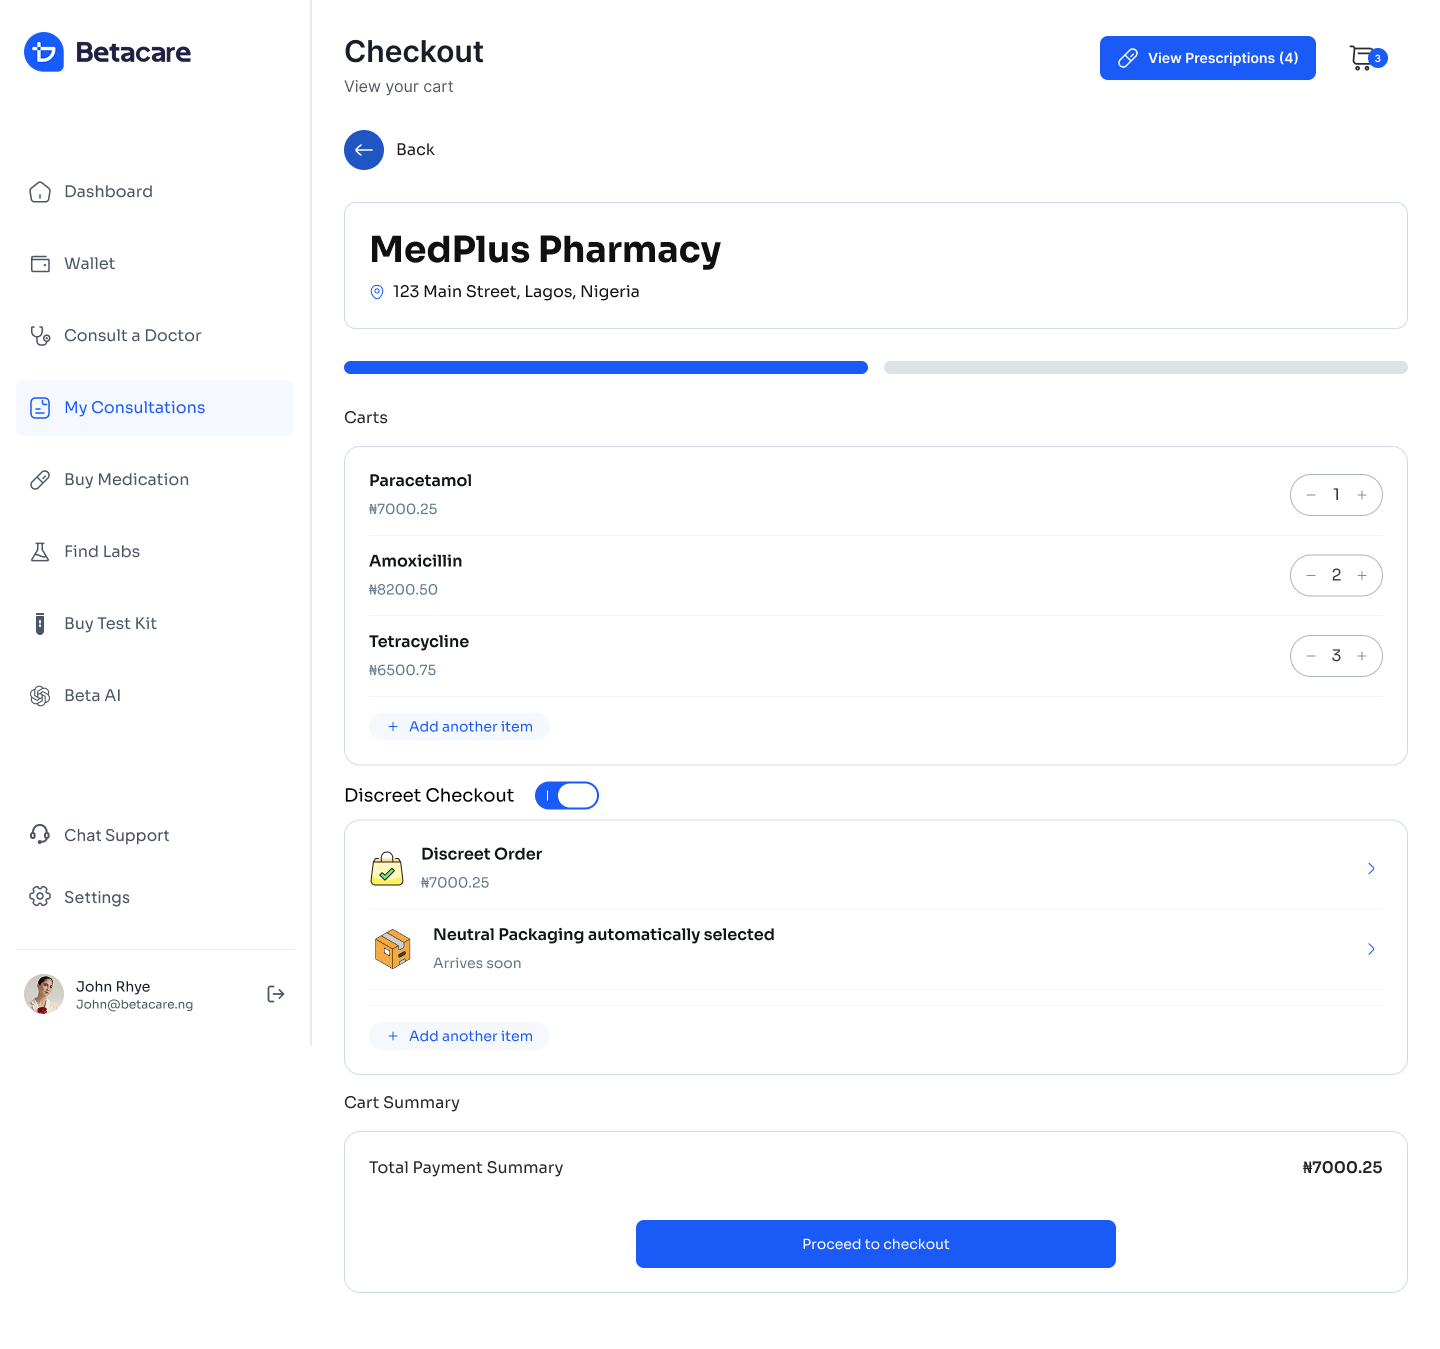Click the completed blue progress step bar
Viewport: 1440px width, 1349px height.
pos(606,368)
